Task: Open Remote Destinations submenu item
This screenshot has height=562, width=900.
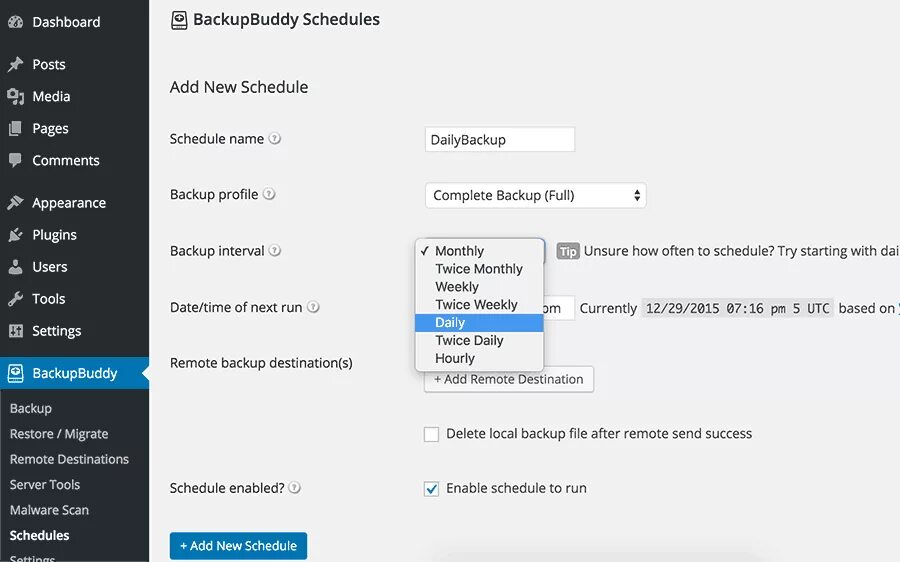Action: (x=69, y=459)
